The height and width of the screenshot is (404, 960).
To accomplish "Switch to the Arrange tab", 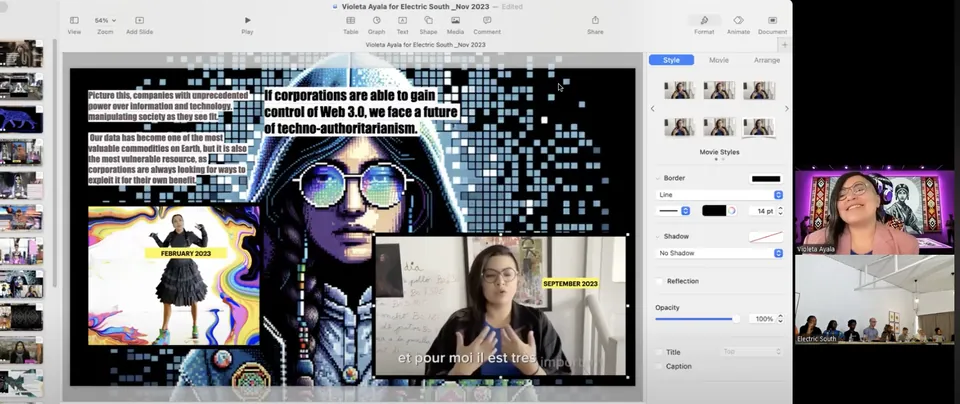I will point(767,60).
